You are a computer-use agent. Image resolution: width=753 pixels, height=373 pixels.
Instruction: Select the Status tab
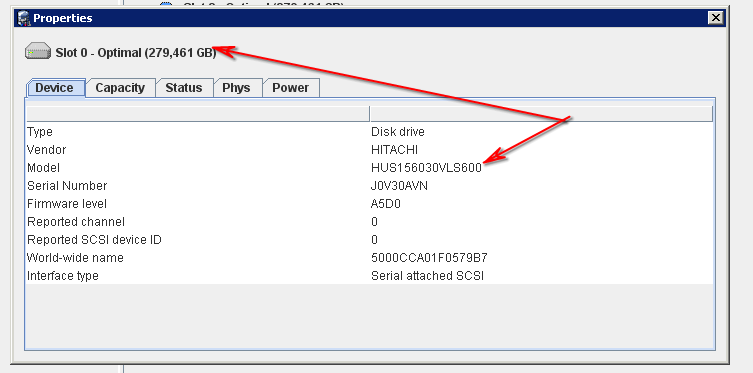[183, 88]
